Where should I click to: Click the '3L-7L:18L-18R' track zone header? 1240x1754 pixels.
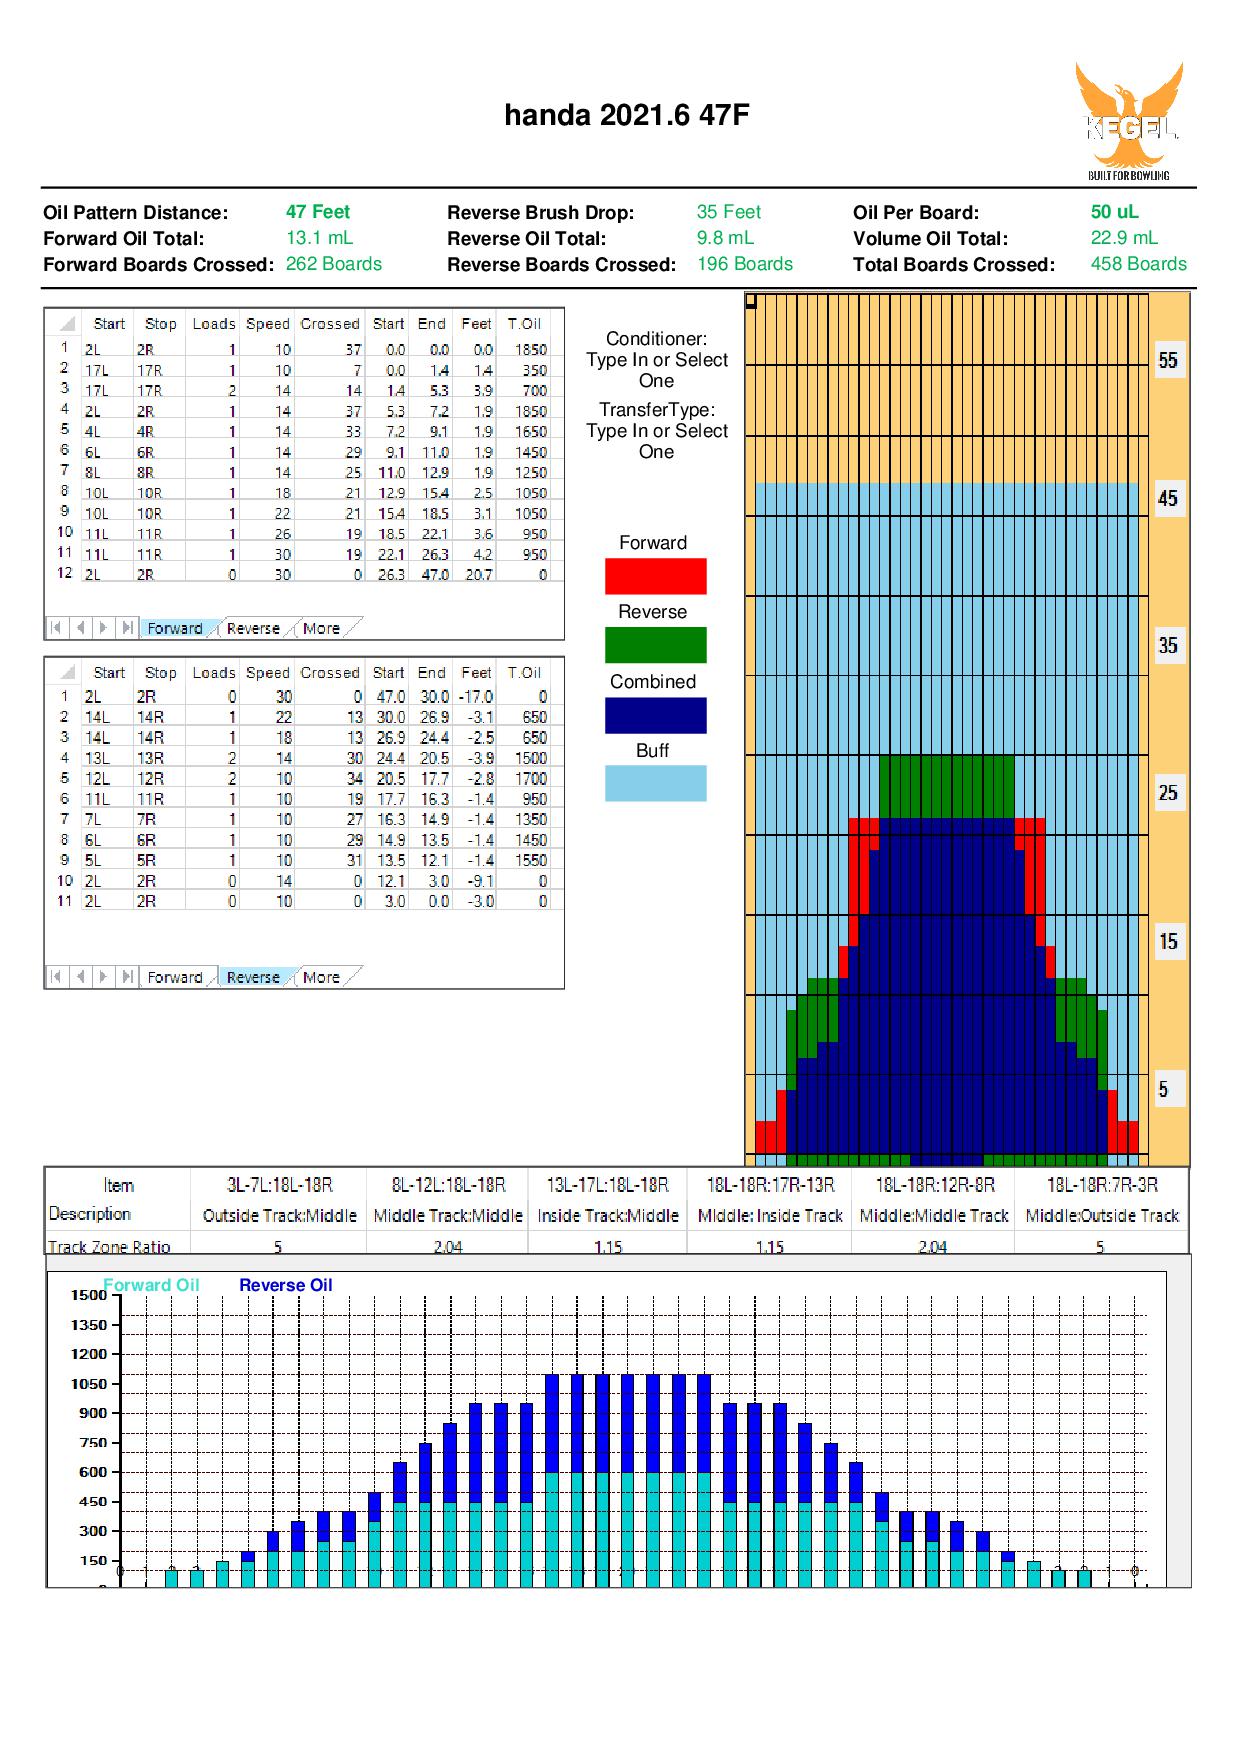(279, 1185)
